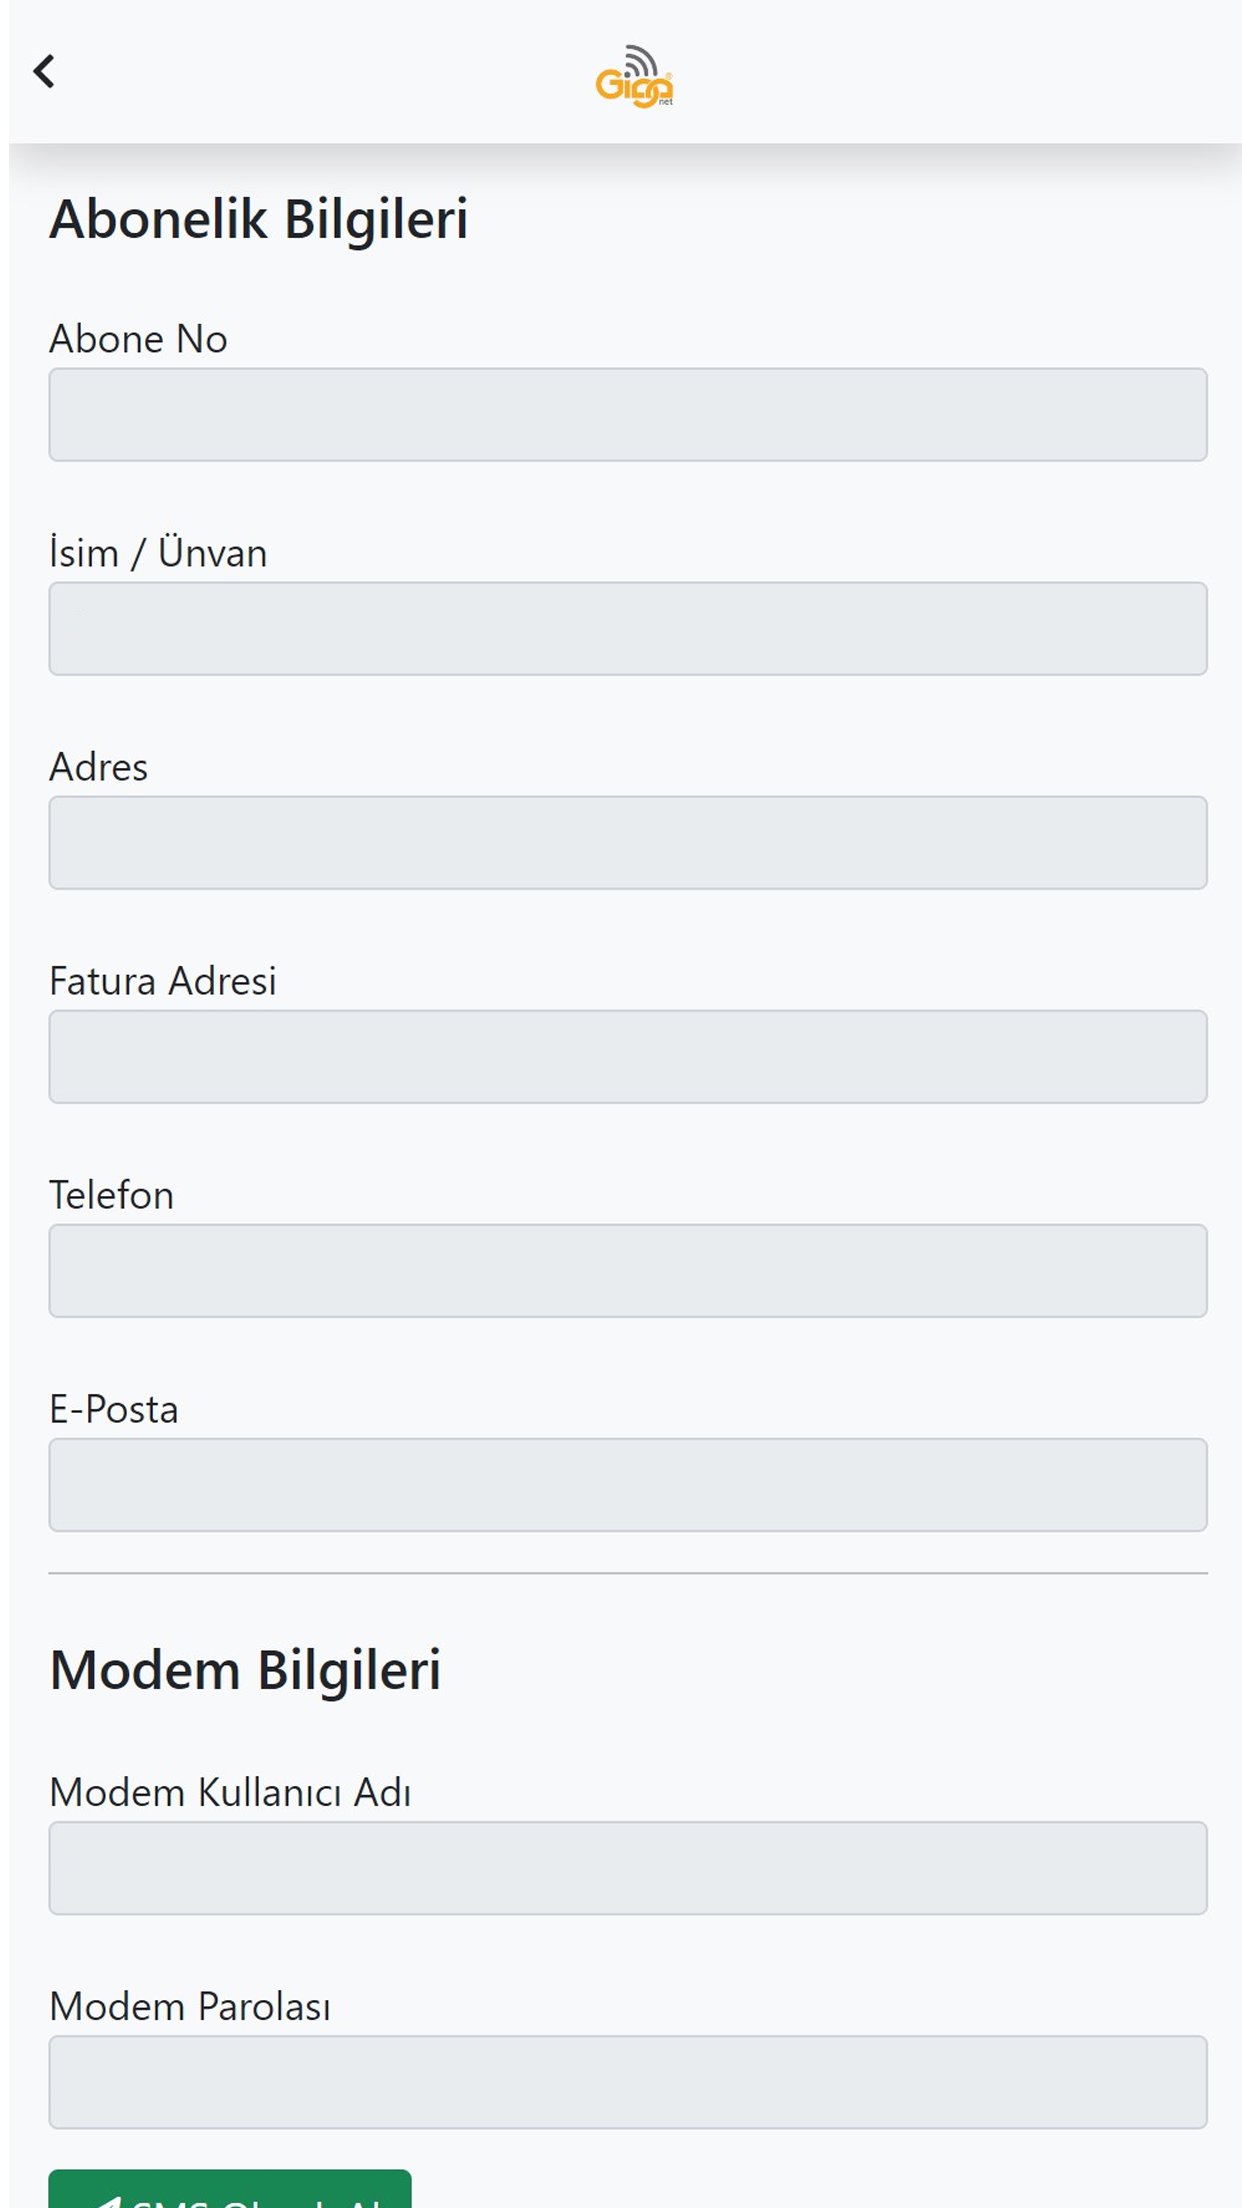This screenshot has height=2208, width=1242.
Task: Click the Abonelik Bilgileri heading
Action: point(259,219)
